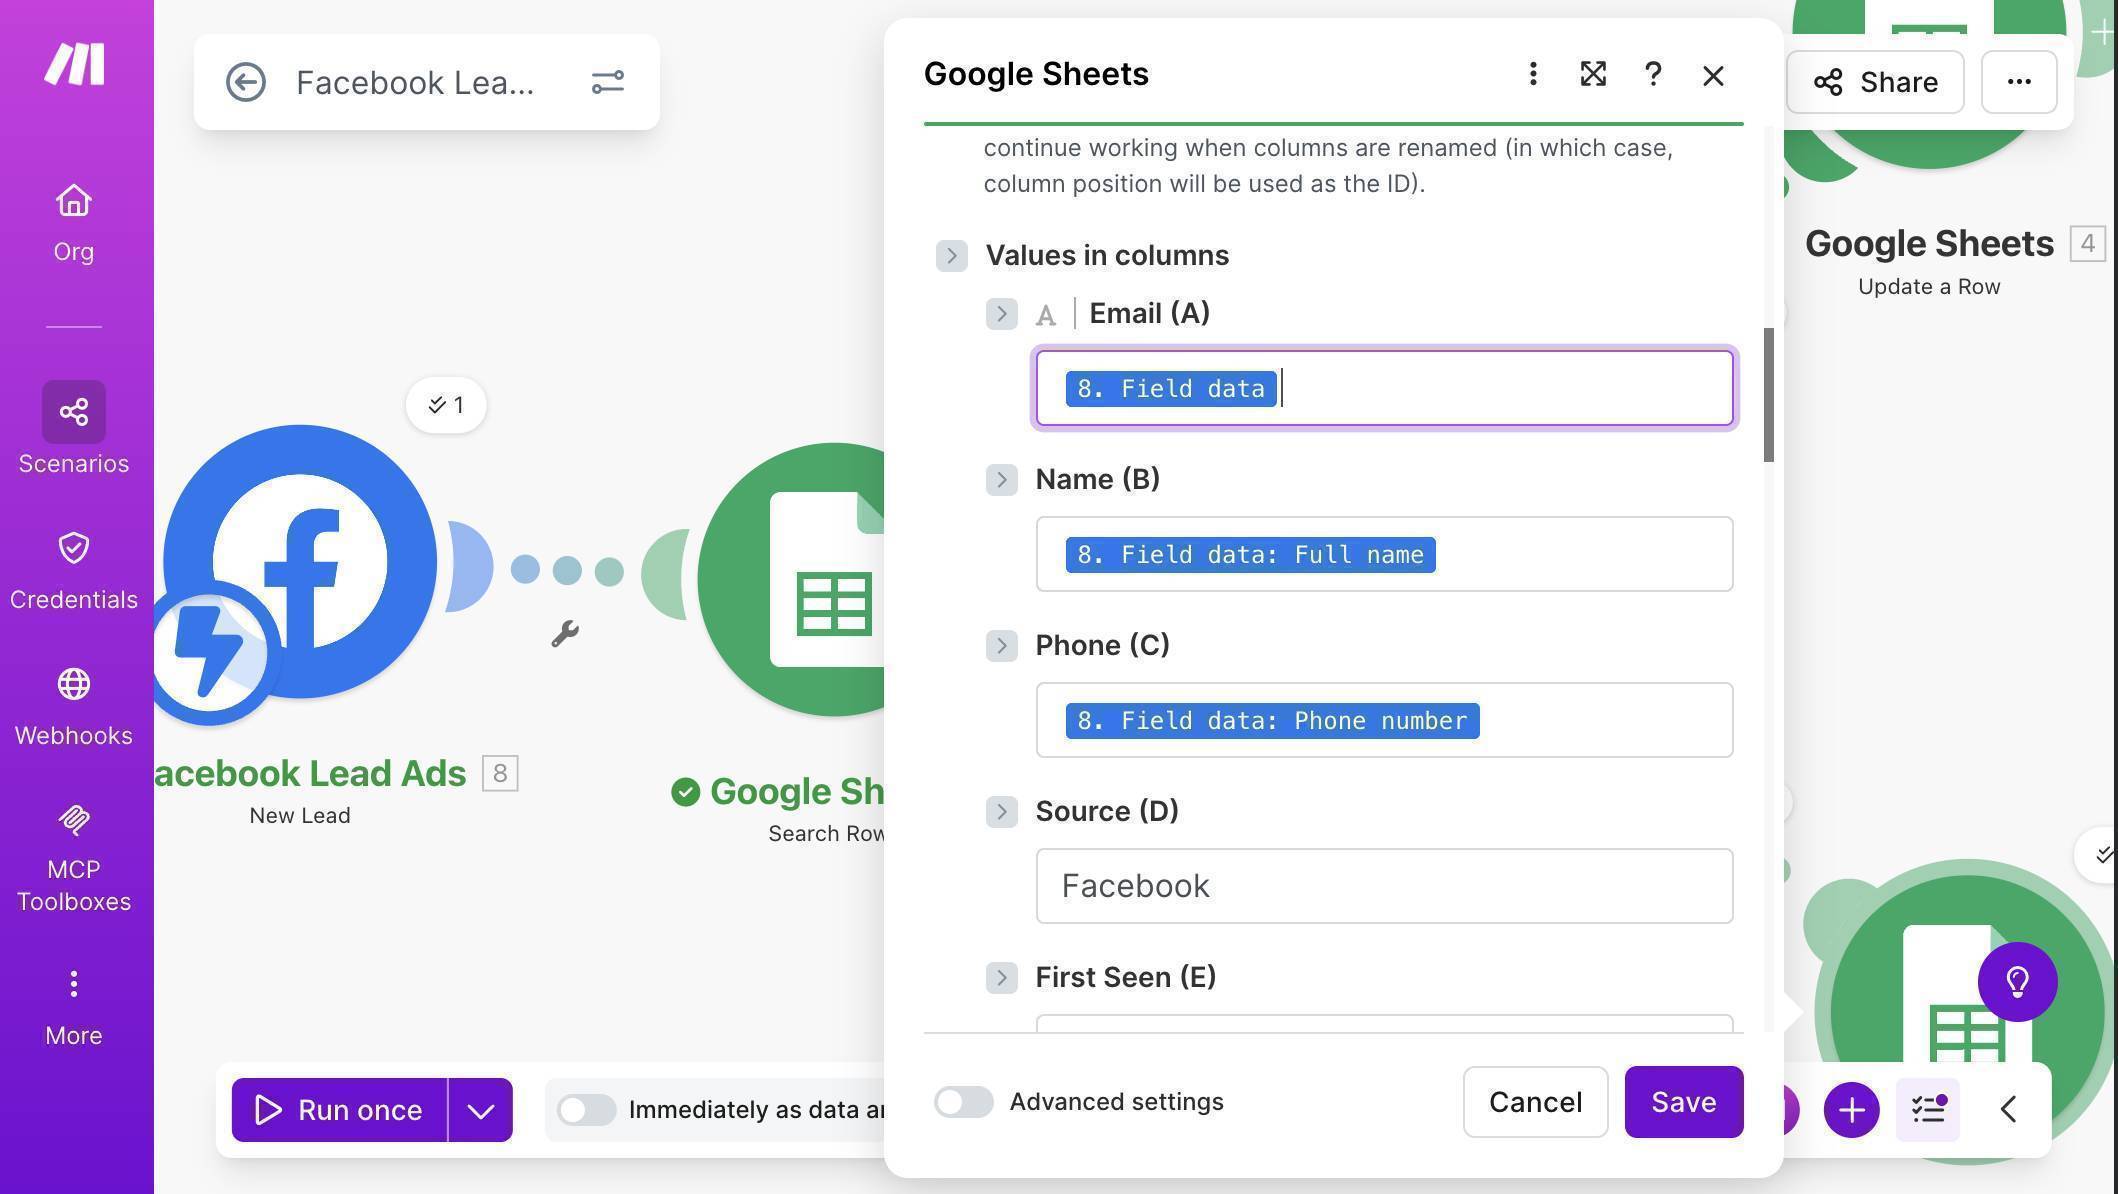
Task: Open the top-right ellipsis menu near Share
Action: (2018, 82)
